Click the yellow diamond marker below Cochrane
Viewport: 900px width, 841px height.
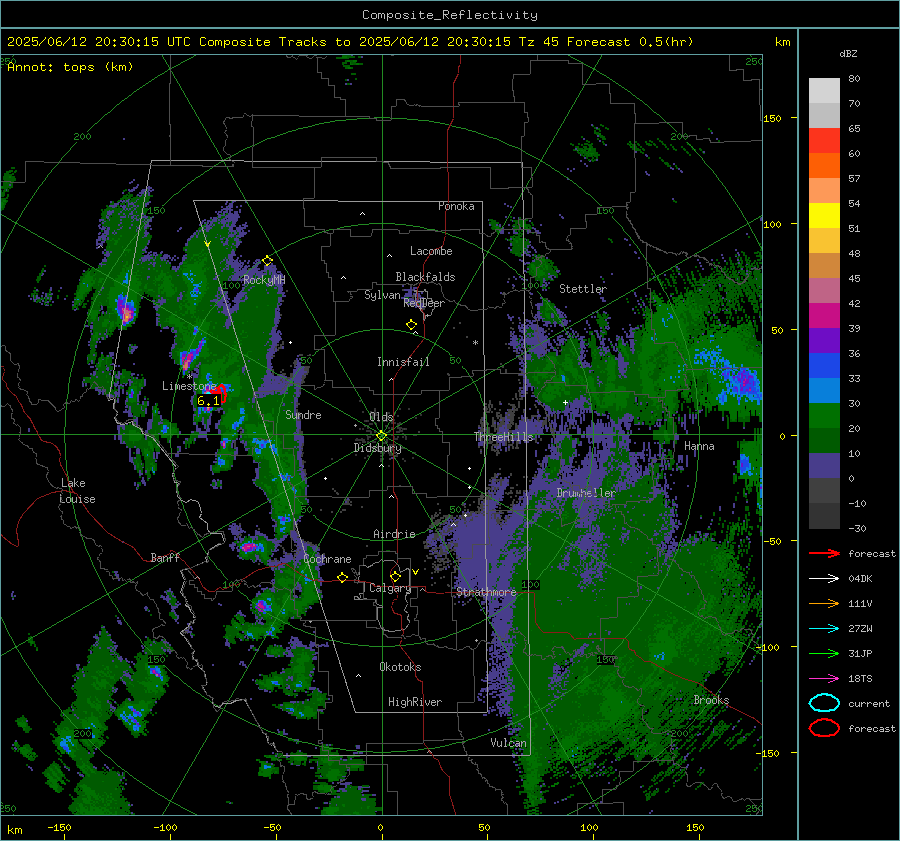[342, 577]
